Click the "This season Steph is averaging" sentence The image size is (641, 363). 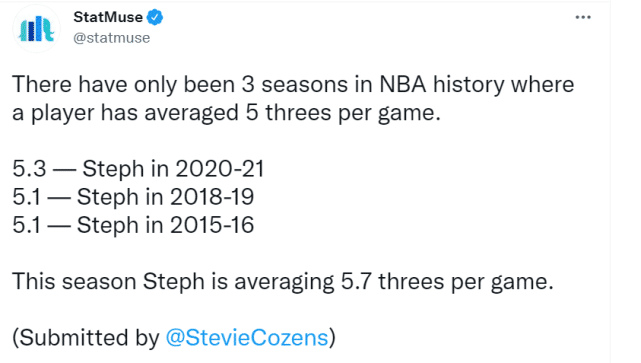point(283,282)
